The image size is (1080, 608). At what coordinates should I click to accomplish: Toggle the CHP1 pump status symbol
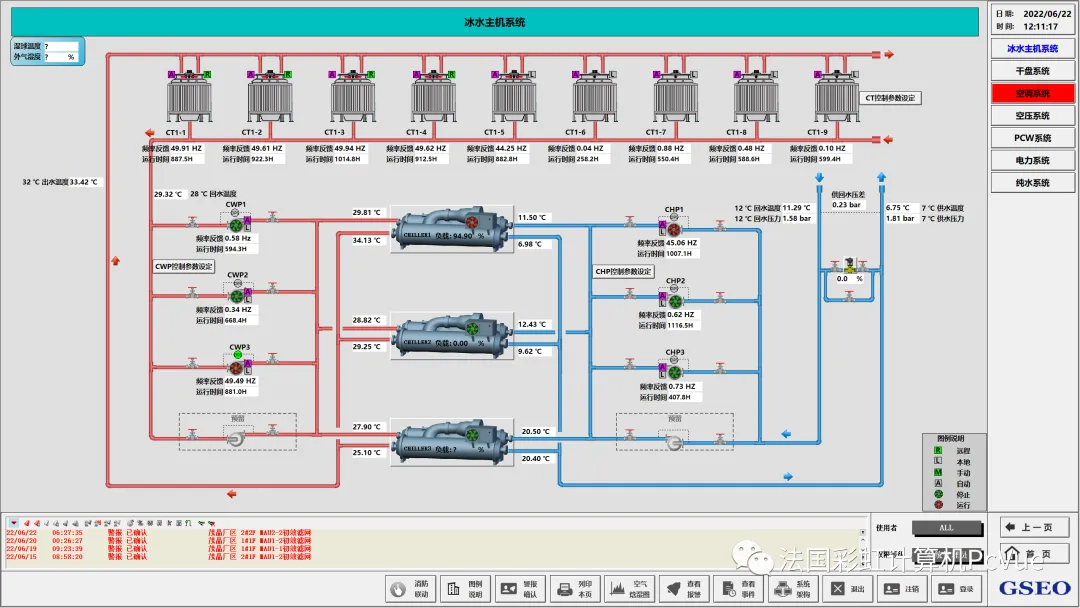[x=674, y=230]
